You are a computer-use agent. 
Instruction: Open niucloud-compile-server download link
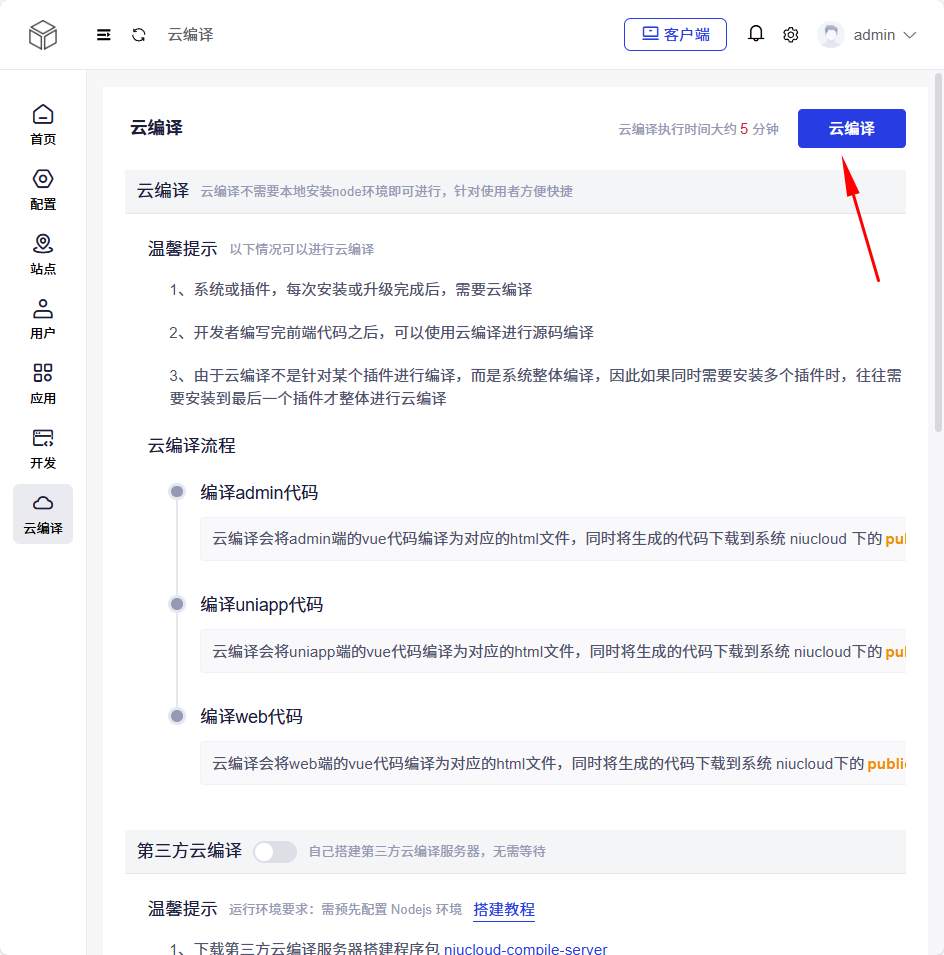525,949
